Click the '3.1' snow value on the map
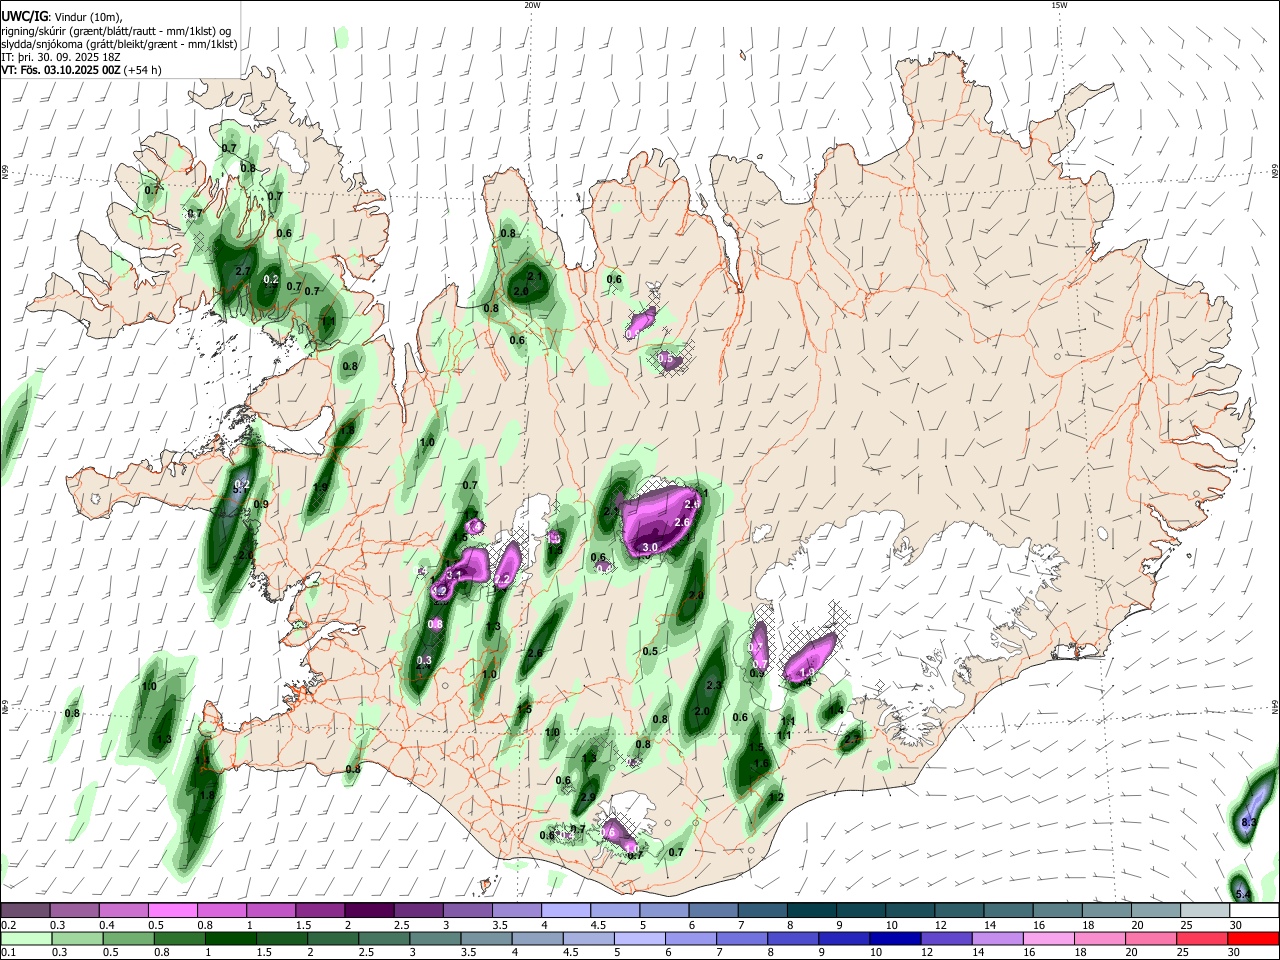1280x960 pixels. (454, 575)
